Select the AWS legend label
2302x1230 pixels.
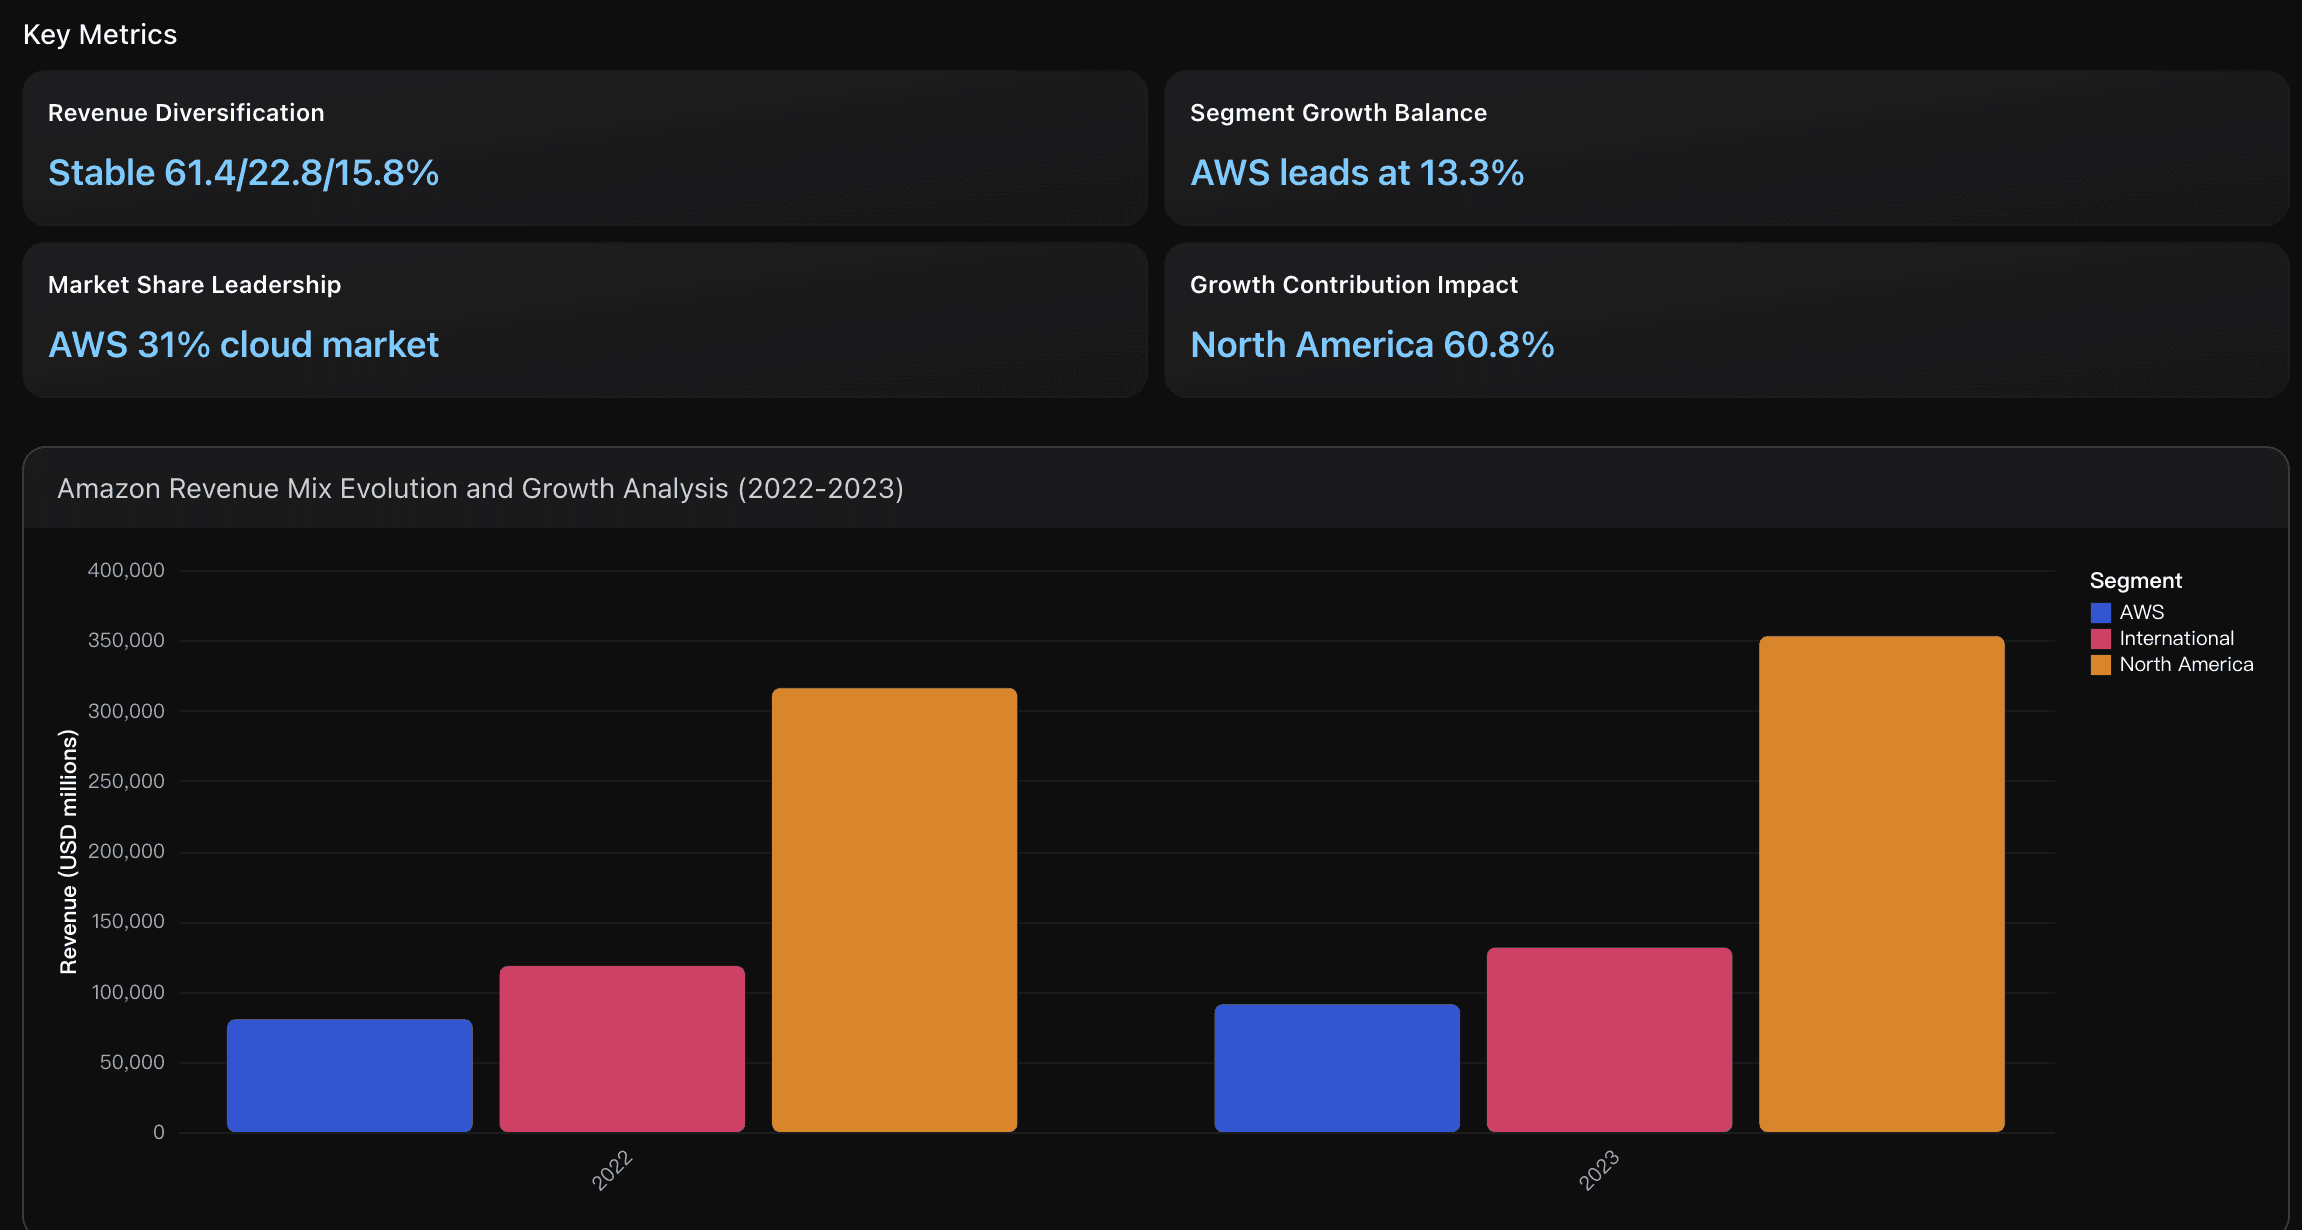coord(2141,612)
